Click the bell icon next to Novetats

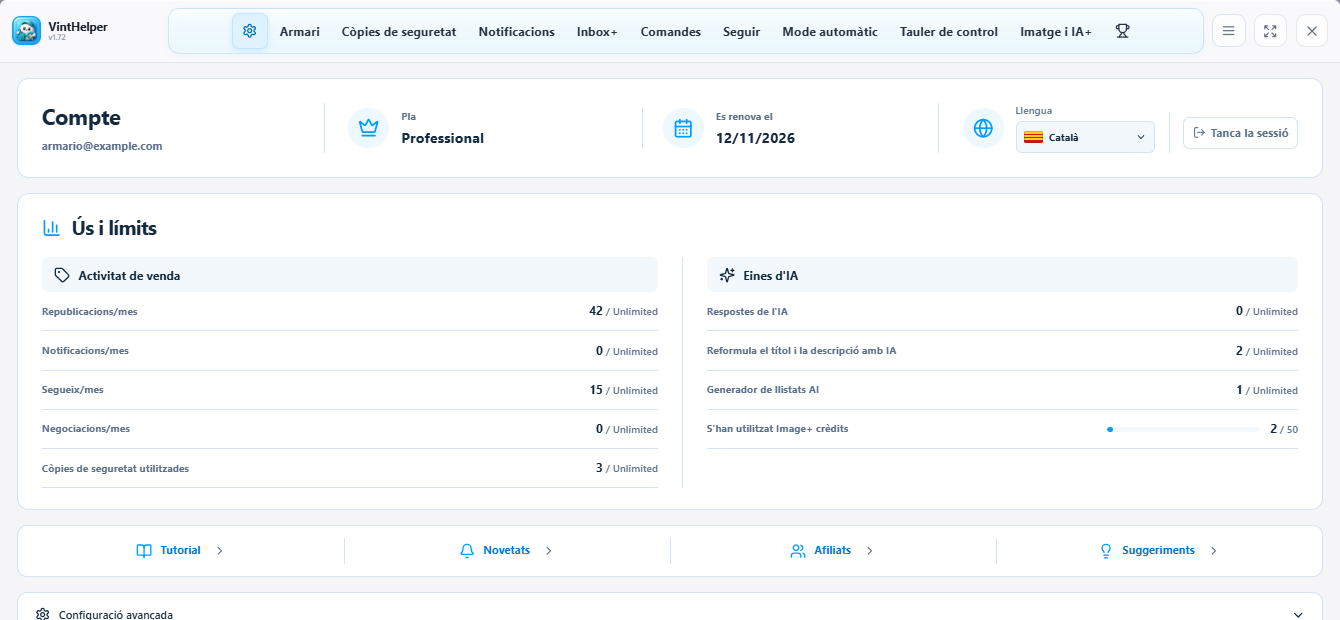pyautogui.click(x=467, y=551)
